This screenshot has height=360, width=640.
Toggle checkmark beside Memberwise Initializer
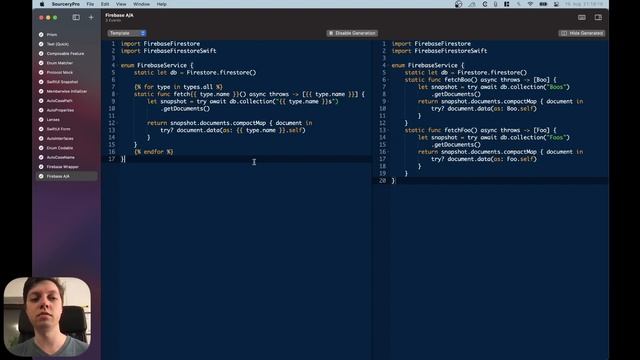pos(41,91)
